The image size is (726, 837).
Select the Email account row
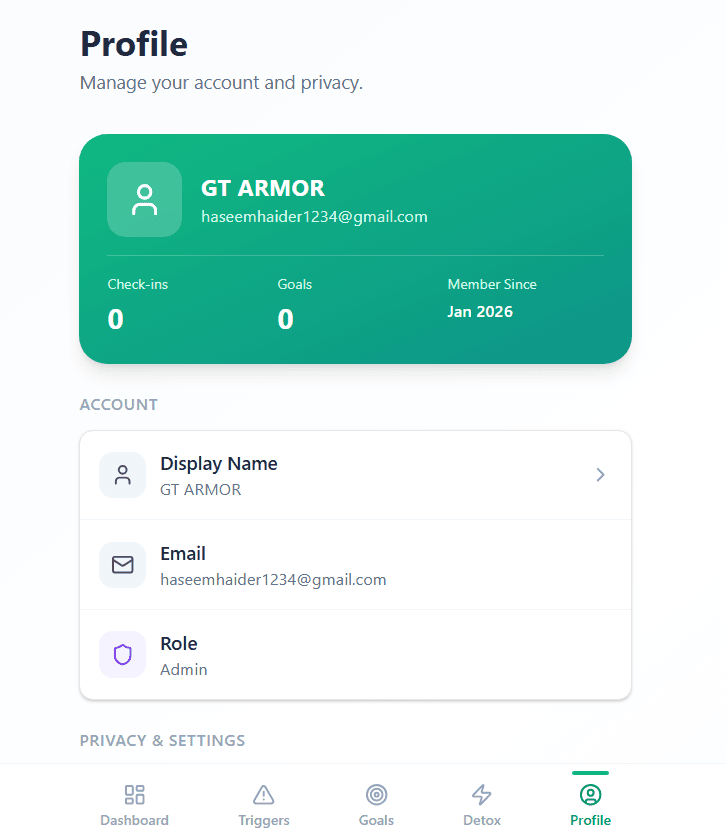click(x=355, y=565)
